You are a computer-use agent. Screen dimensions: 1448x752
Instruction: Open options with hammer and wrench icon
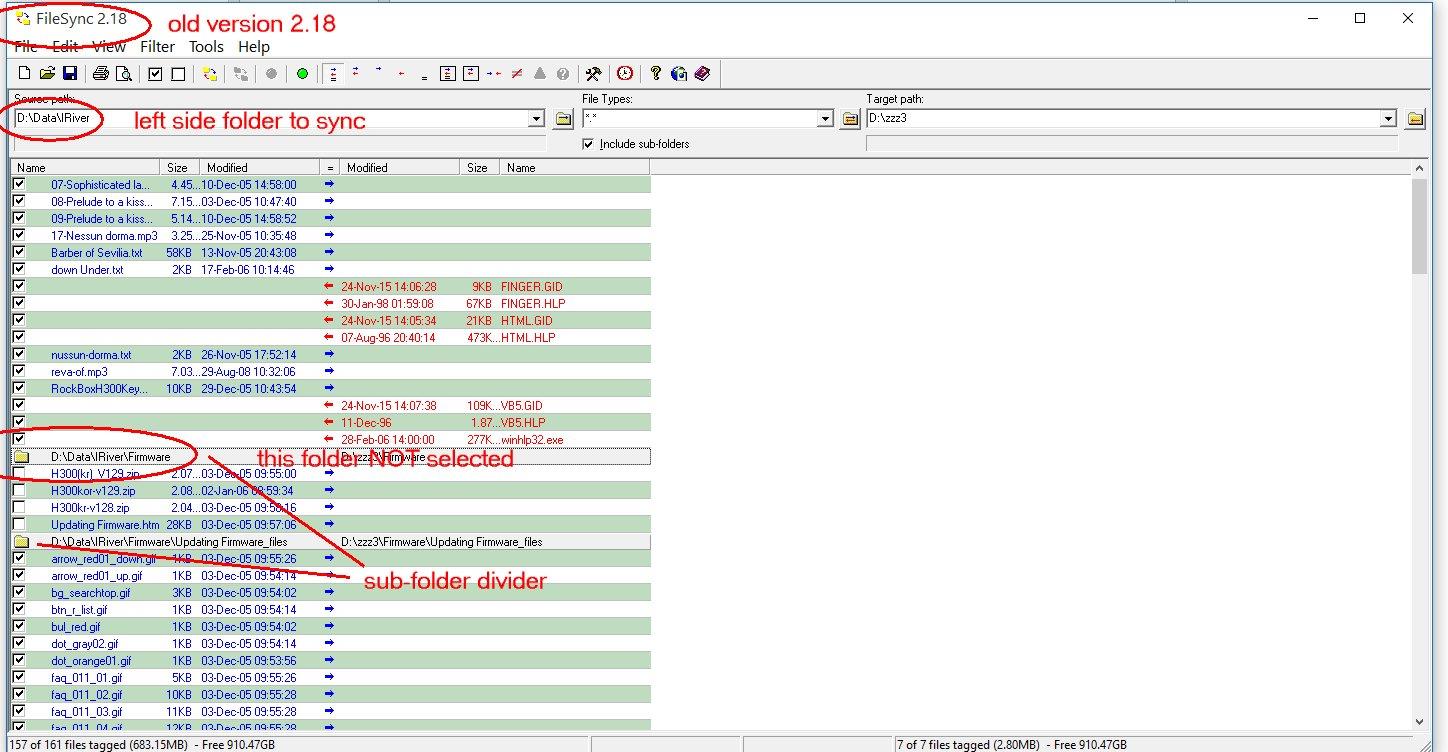pyautogui.click(x=593, y=73)
